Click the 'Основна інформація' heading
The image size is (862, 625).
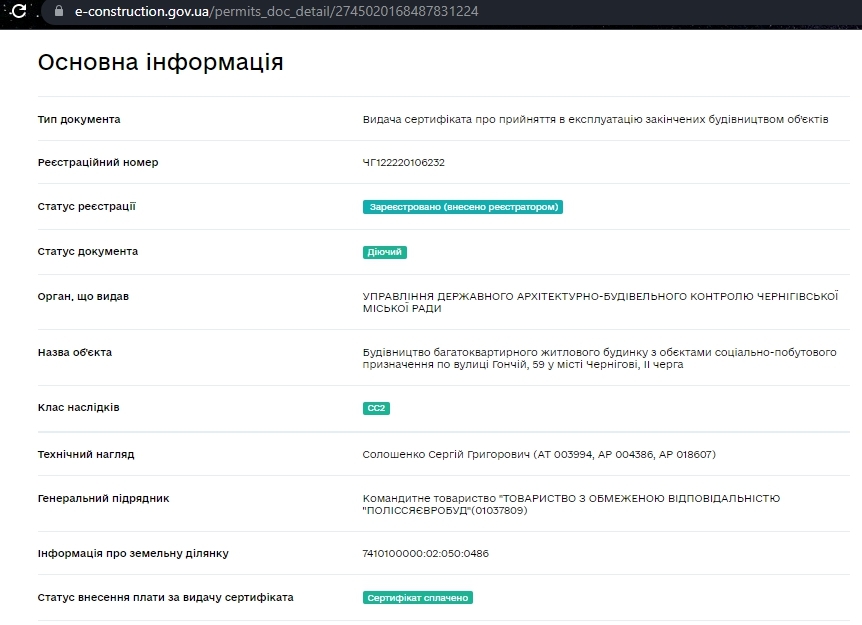(161, 62)
